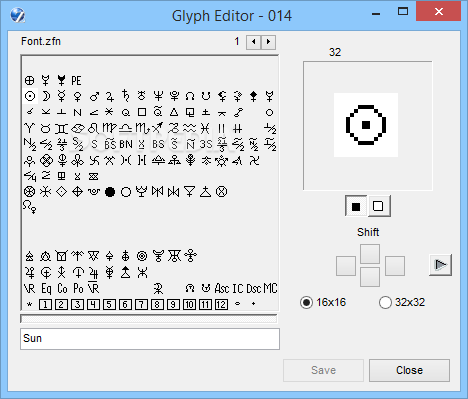Choose the Gemini twins glyph
This screenshot has height=399, width=468.
point(62,128)
